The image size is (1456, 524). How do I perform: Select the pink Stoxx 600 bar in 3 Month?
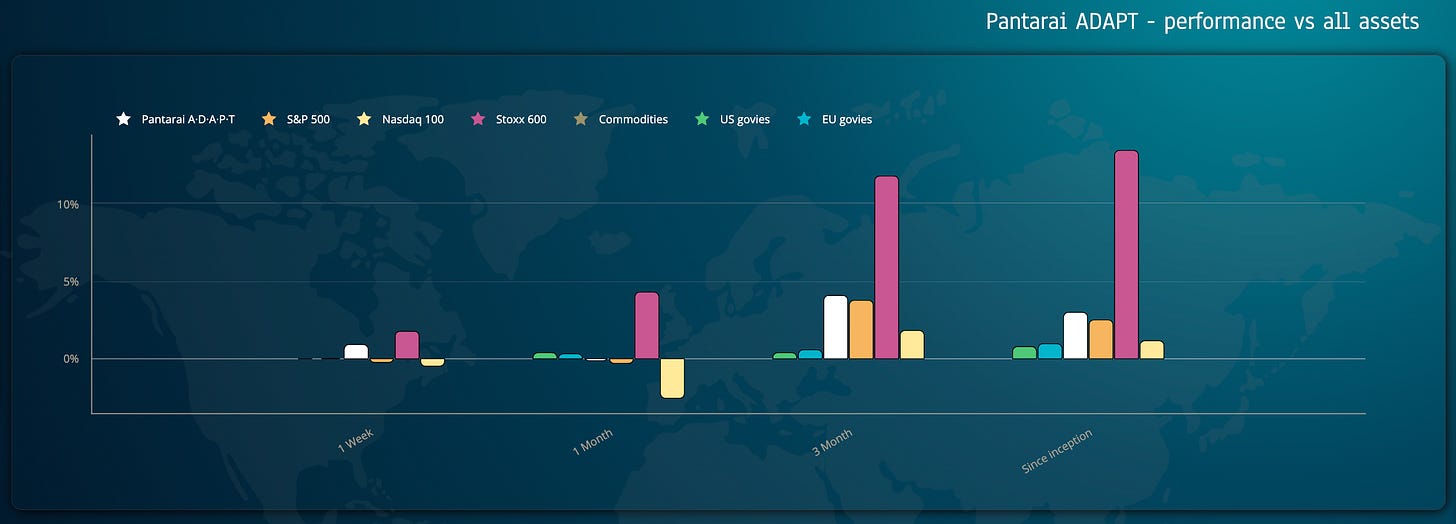[887, 267]
